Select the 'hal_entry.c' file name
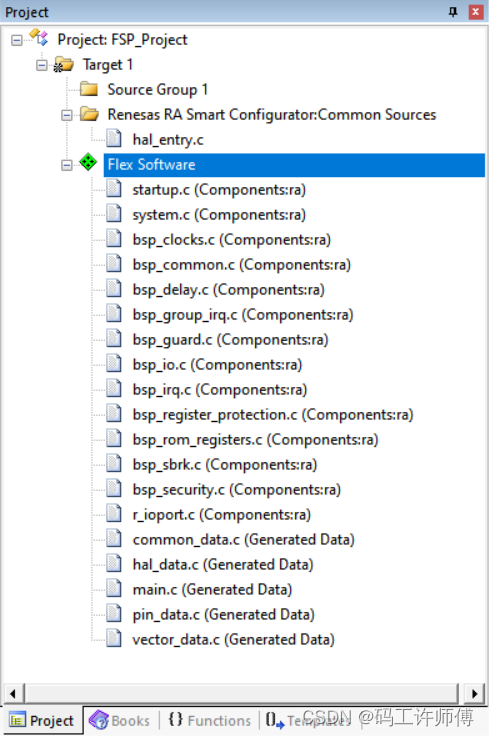 (168, 140)
